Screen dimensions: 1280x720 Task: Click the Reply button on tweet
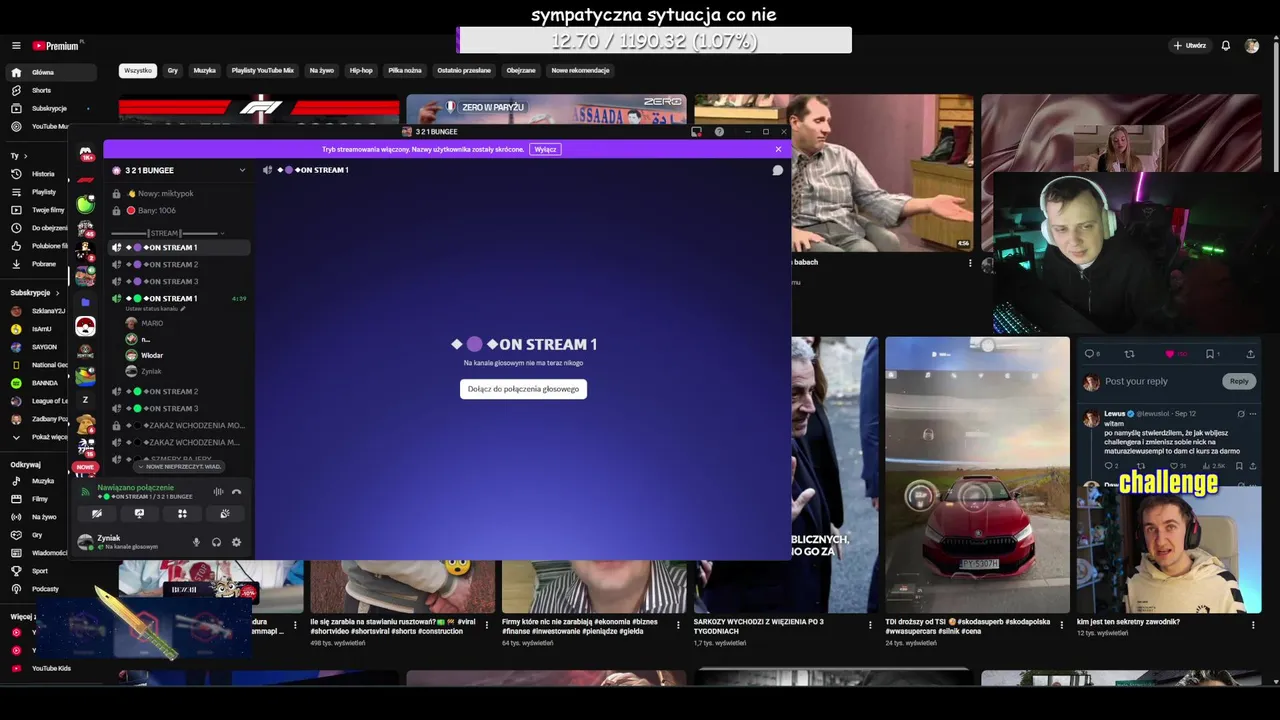[1239, 381]
